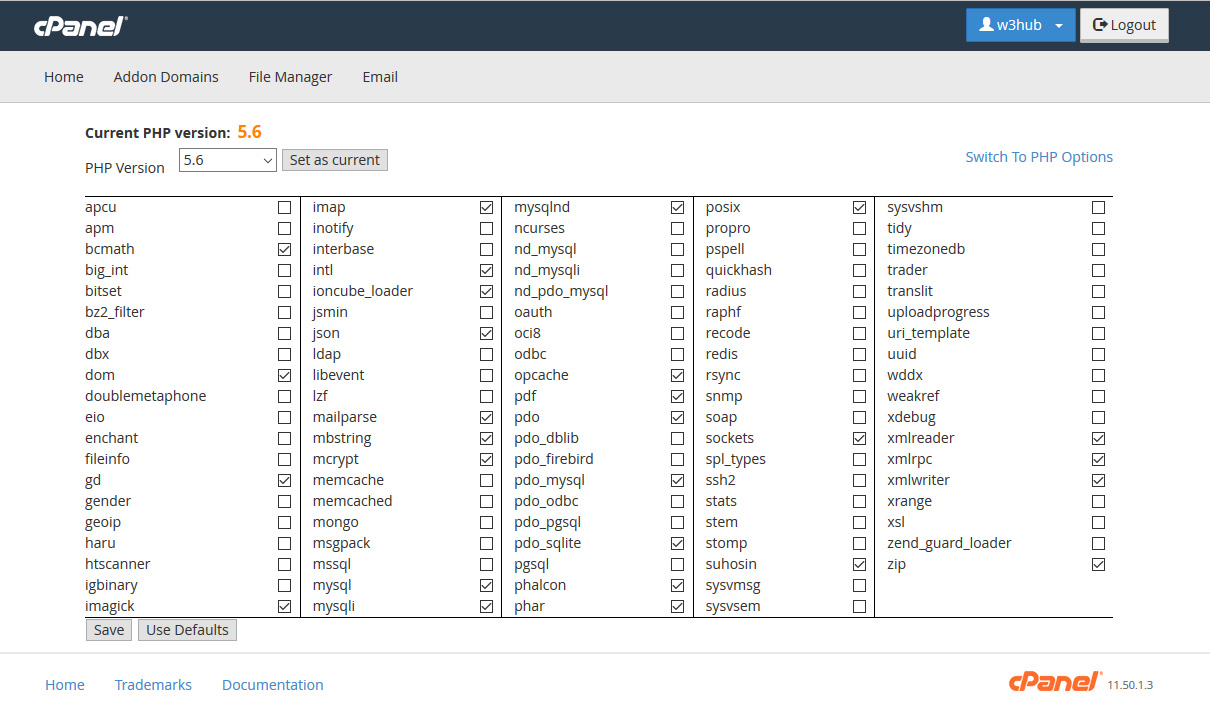Uncheck the mysqli extension
Screen dimensions: 1210x712
(x=487, y=606)
